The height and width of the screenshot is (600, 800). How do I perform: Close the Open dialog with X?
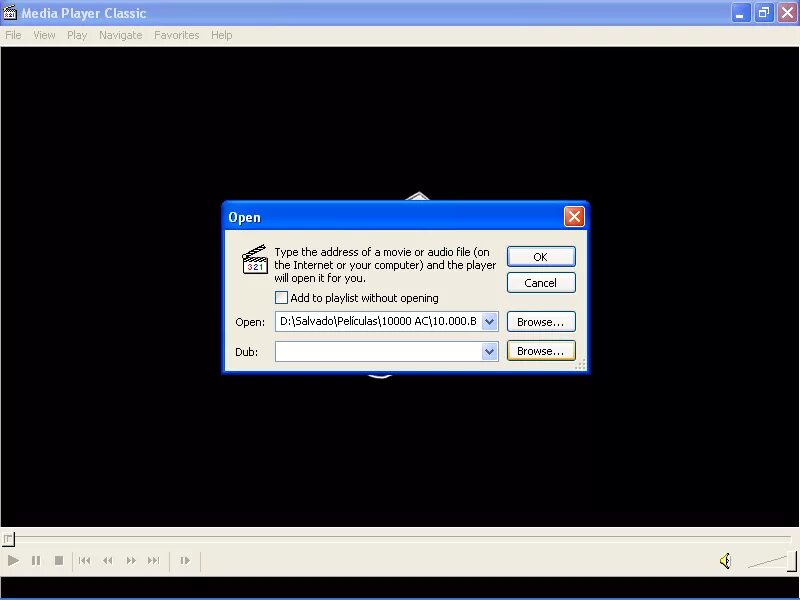click(574, 217)
